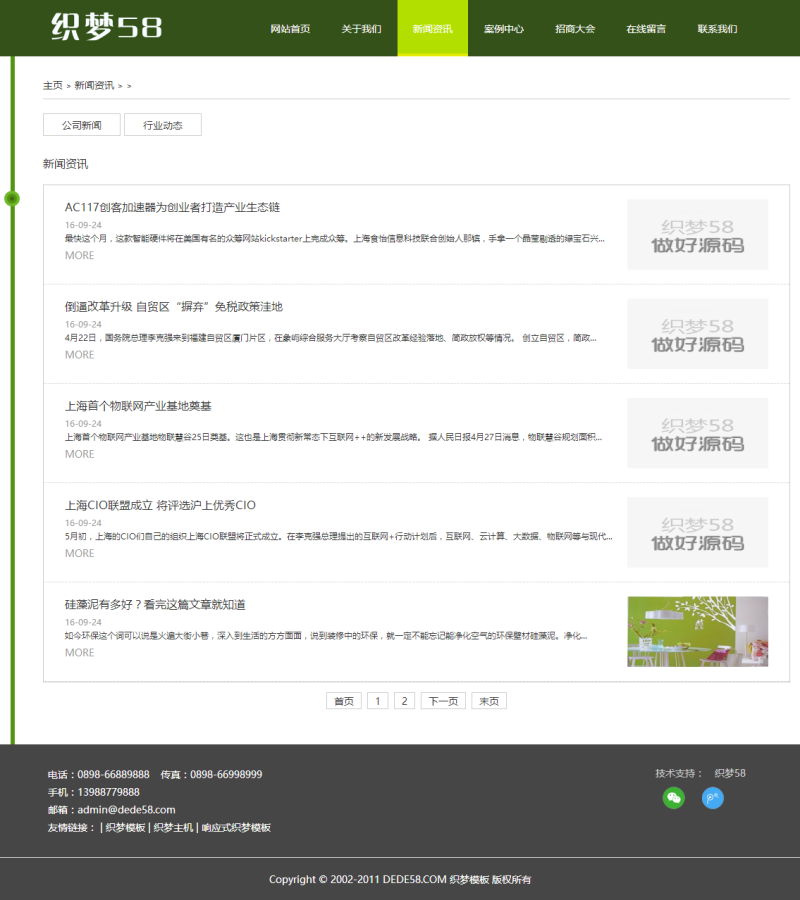Click the admin@dede58.com email text

click(126, 810)
